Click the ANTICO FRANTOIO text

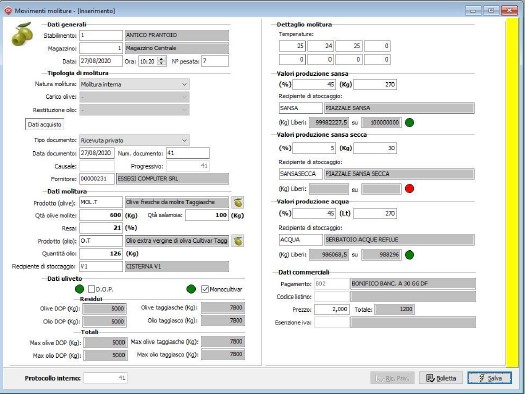pyautogui.click(x=152, y=35)
